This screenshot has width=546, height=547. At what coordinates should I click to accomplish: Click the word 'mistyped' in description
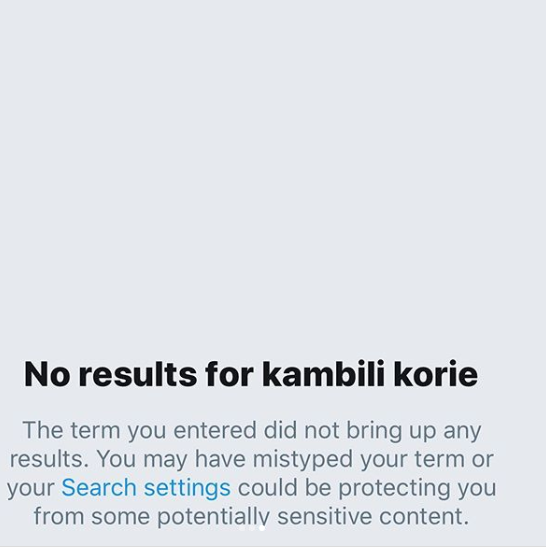point(302,459)
